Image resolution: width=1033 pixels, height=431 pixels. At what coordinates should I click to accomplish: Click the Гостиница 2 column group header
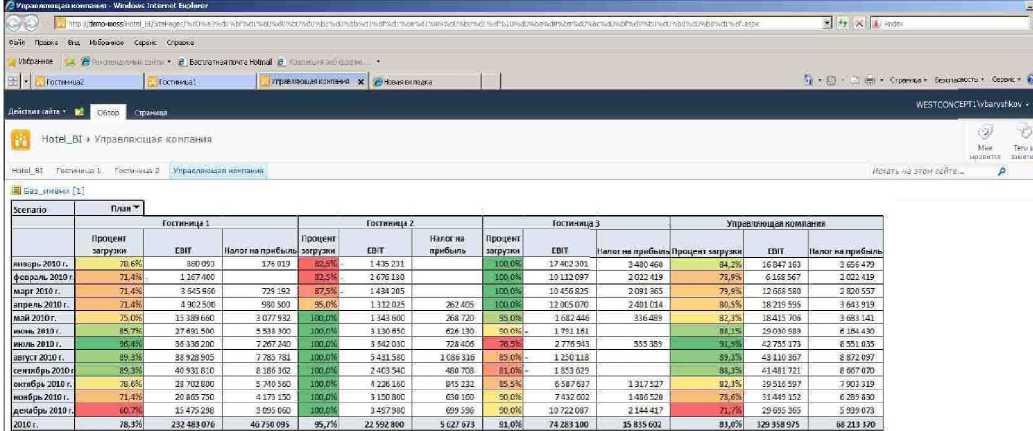point(391,224)
